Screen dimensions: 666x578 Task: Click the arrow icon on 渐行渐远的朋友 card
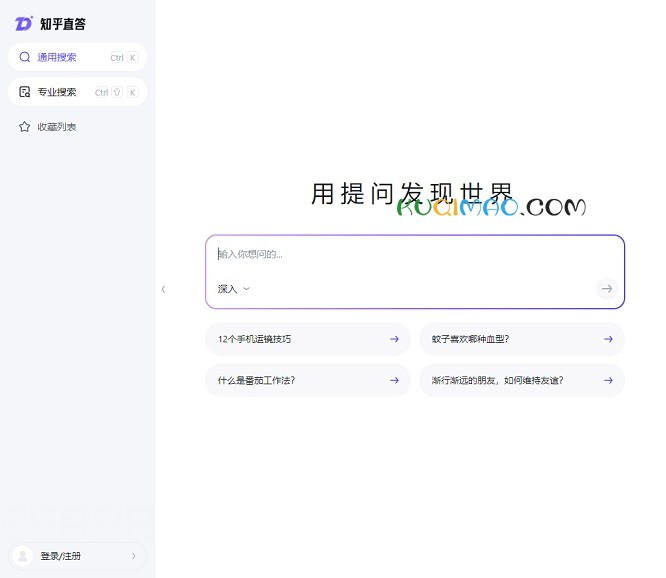point(608,380)
